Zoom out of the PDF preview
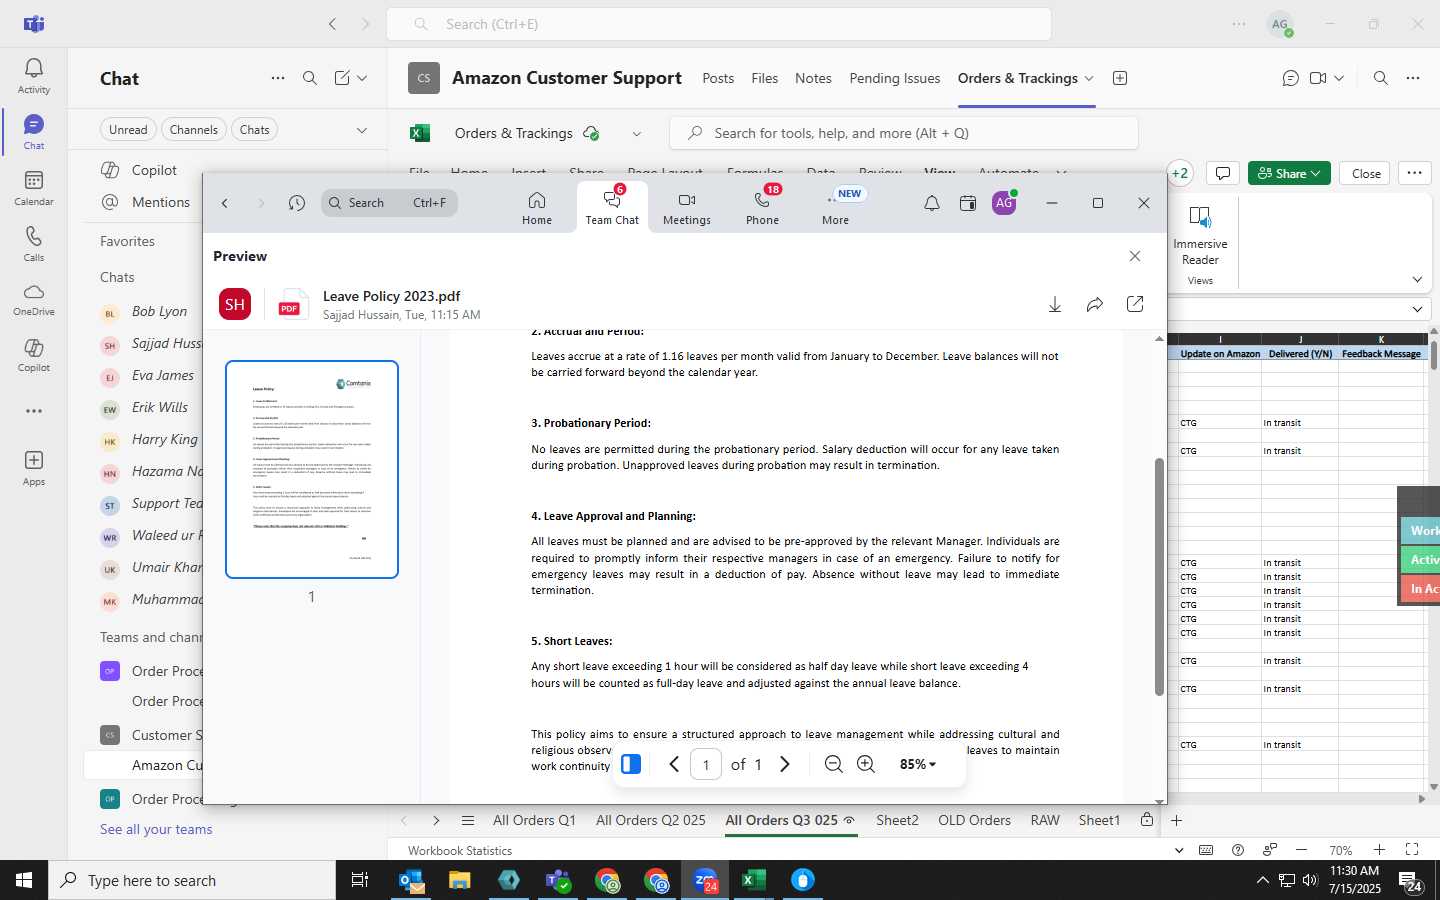The image size is (1440, 900). (x=833, y=764)
